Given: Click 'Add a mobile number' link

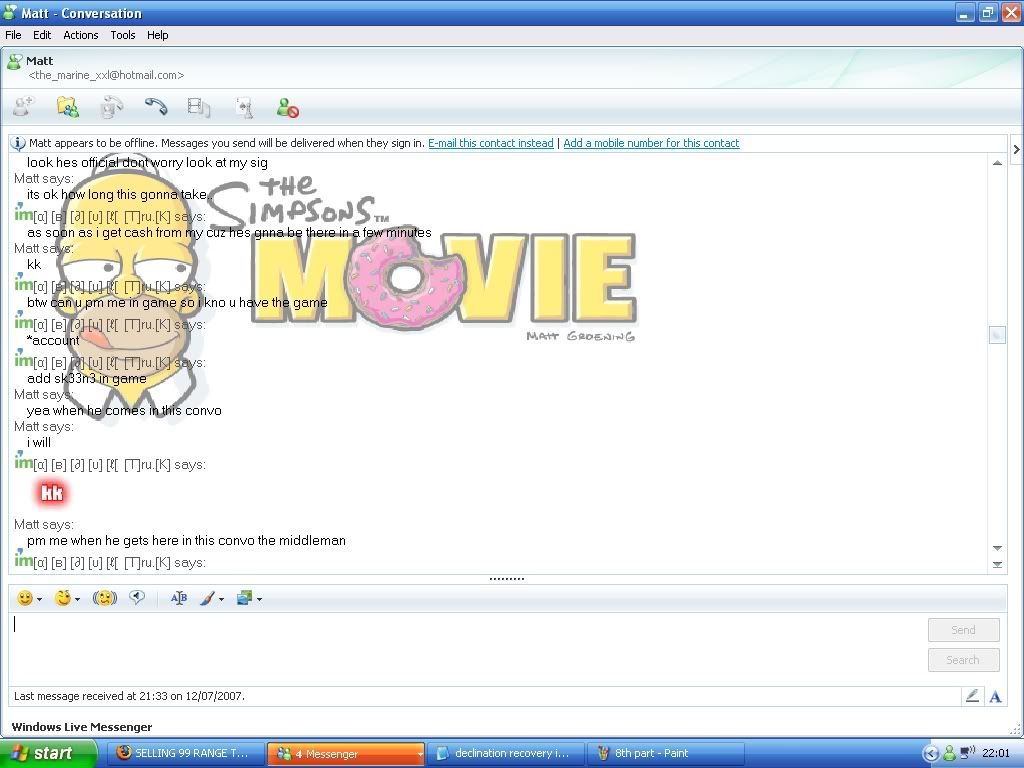Looking at the screenshot, I should pyautogui.click(x=651, y=143).
